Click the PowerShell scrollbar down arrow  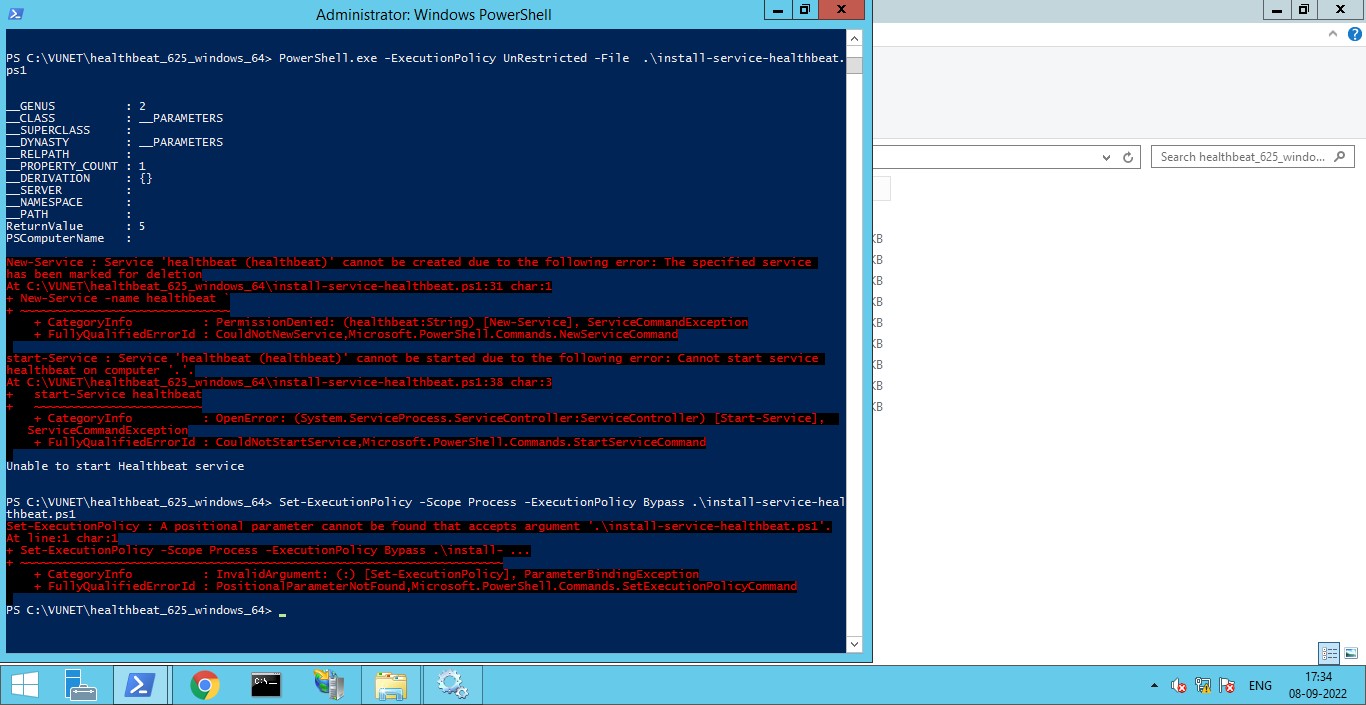(x=854, y=645)
